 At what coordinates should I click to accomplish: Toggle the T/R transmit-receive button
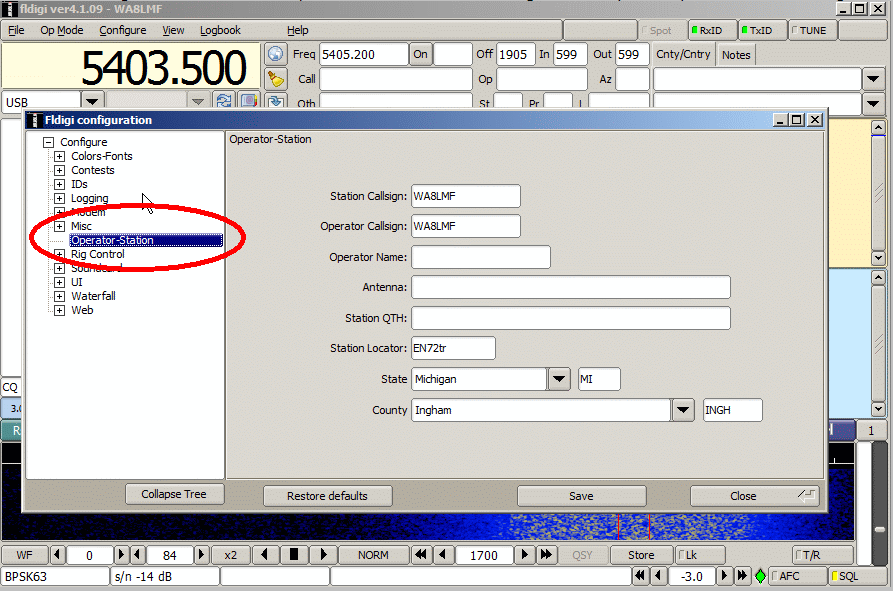tap(824, 555)
